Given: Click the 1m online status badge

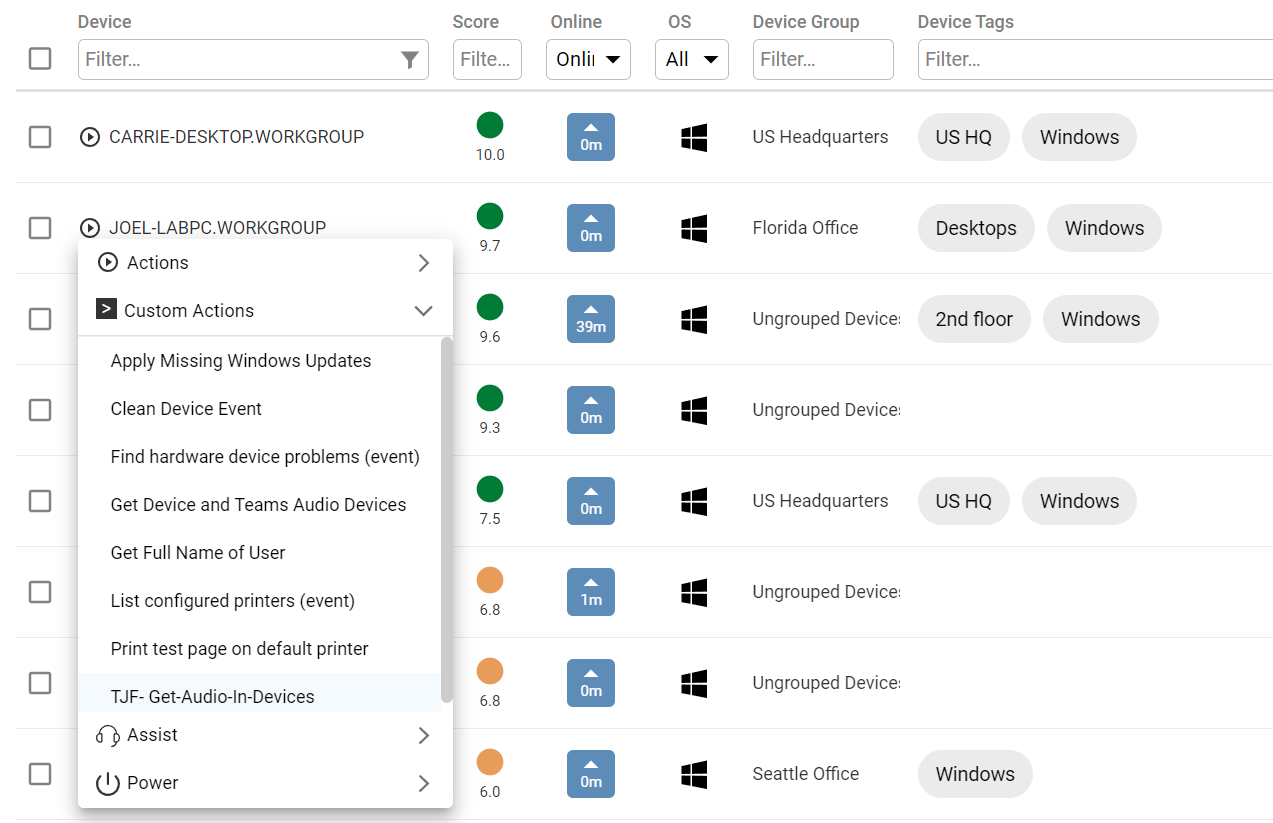Looking at the screenshot, I should pyautogui.click(x=591, y=592).
